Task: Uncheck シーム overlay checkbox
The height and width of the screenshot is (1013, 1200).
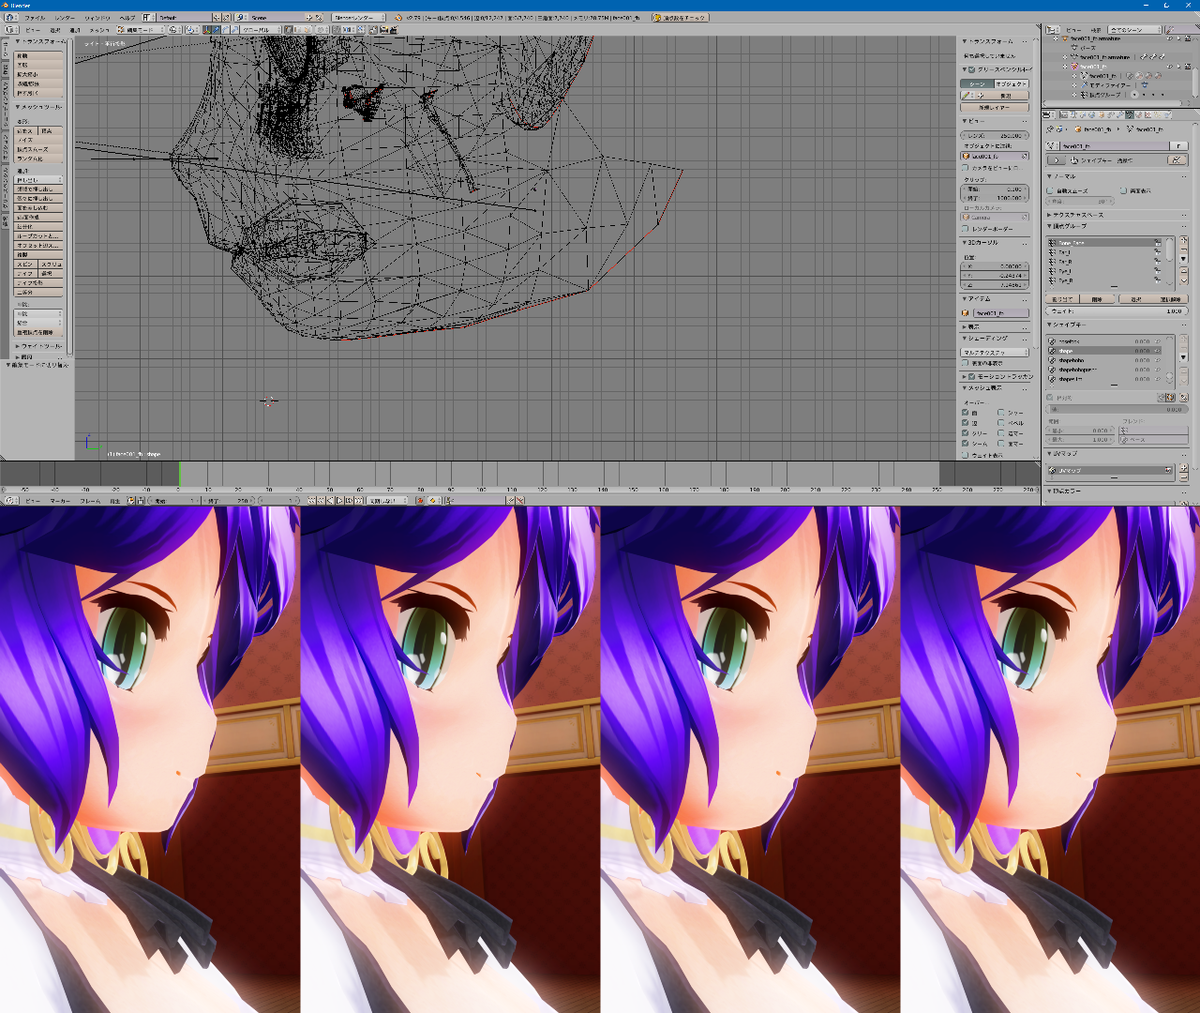Action: click(965, 443)
